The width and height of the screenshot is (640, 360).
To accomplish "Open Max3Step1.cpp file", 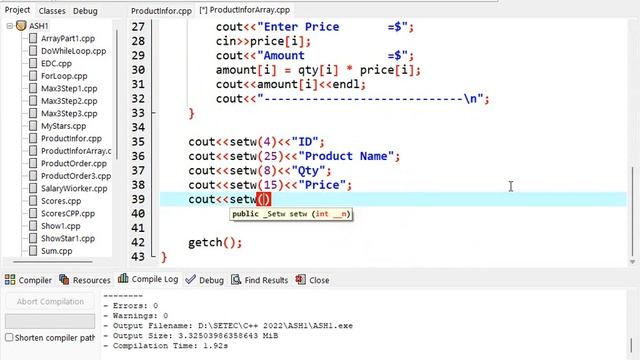I will point(69,89).
